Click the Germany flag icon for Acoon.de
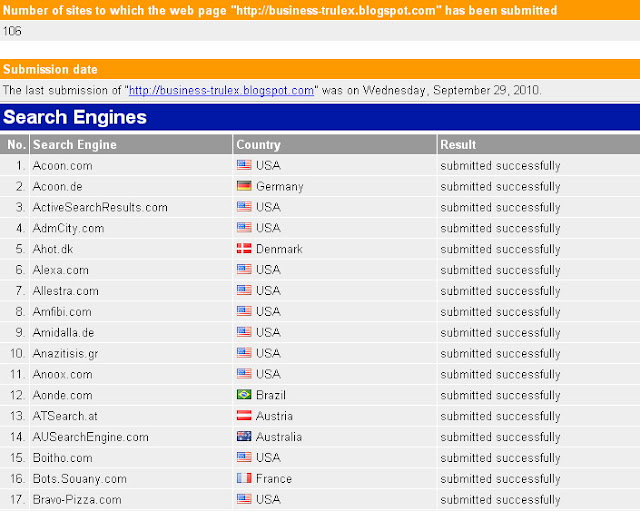 click(x=244, y=186)
